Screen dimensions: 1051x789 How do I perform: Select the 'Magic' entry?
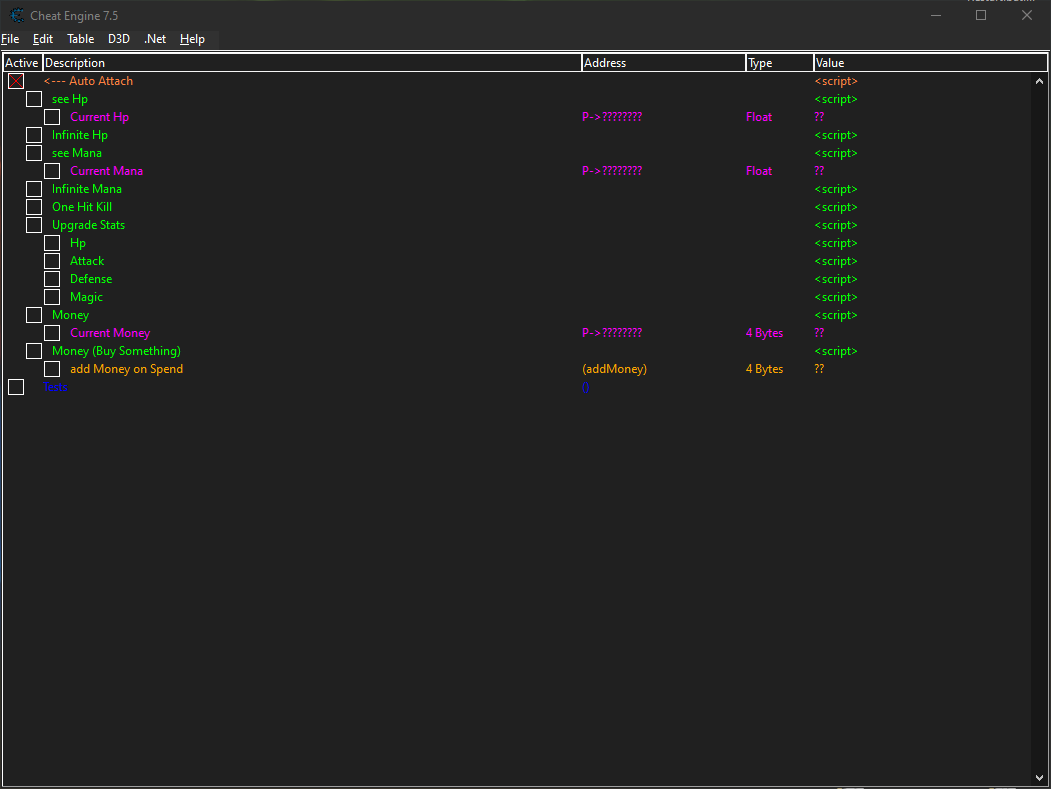(x=86, y=297)
